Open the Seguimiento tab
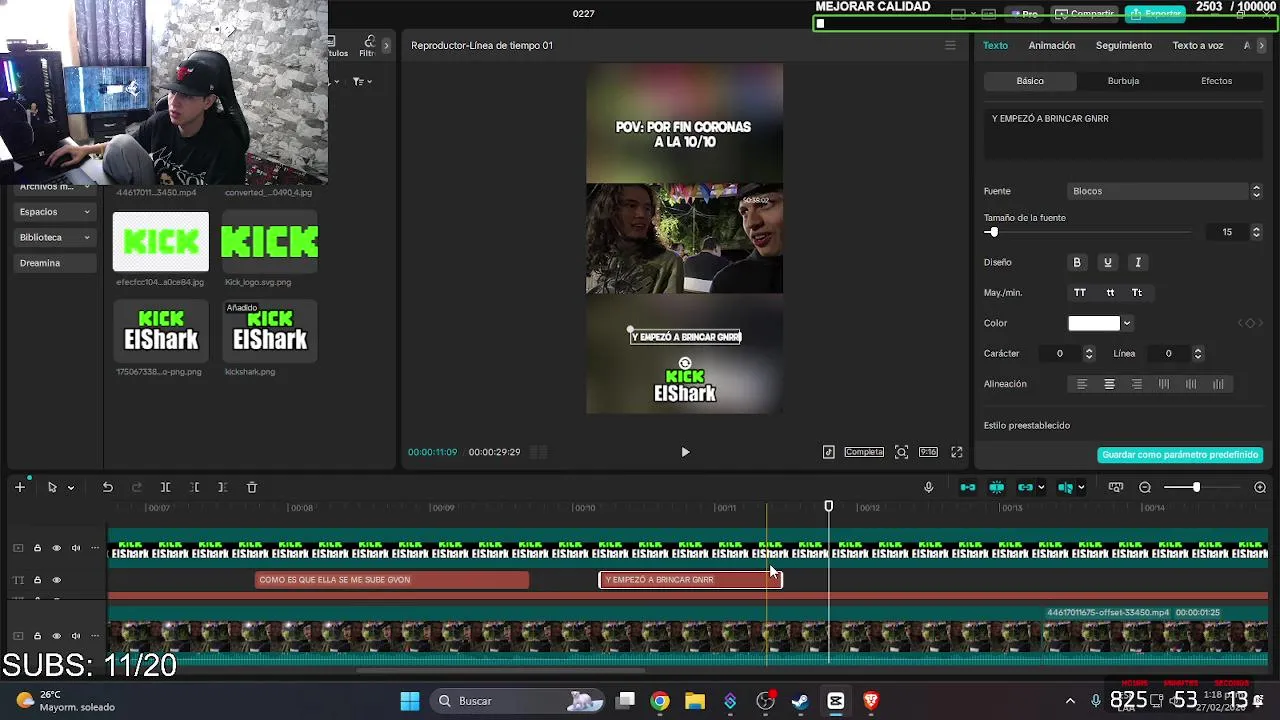Image resolution: width=1280 pixels, height=720 pixels. point(1124,45)
